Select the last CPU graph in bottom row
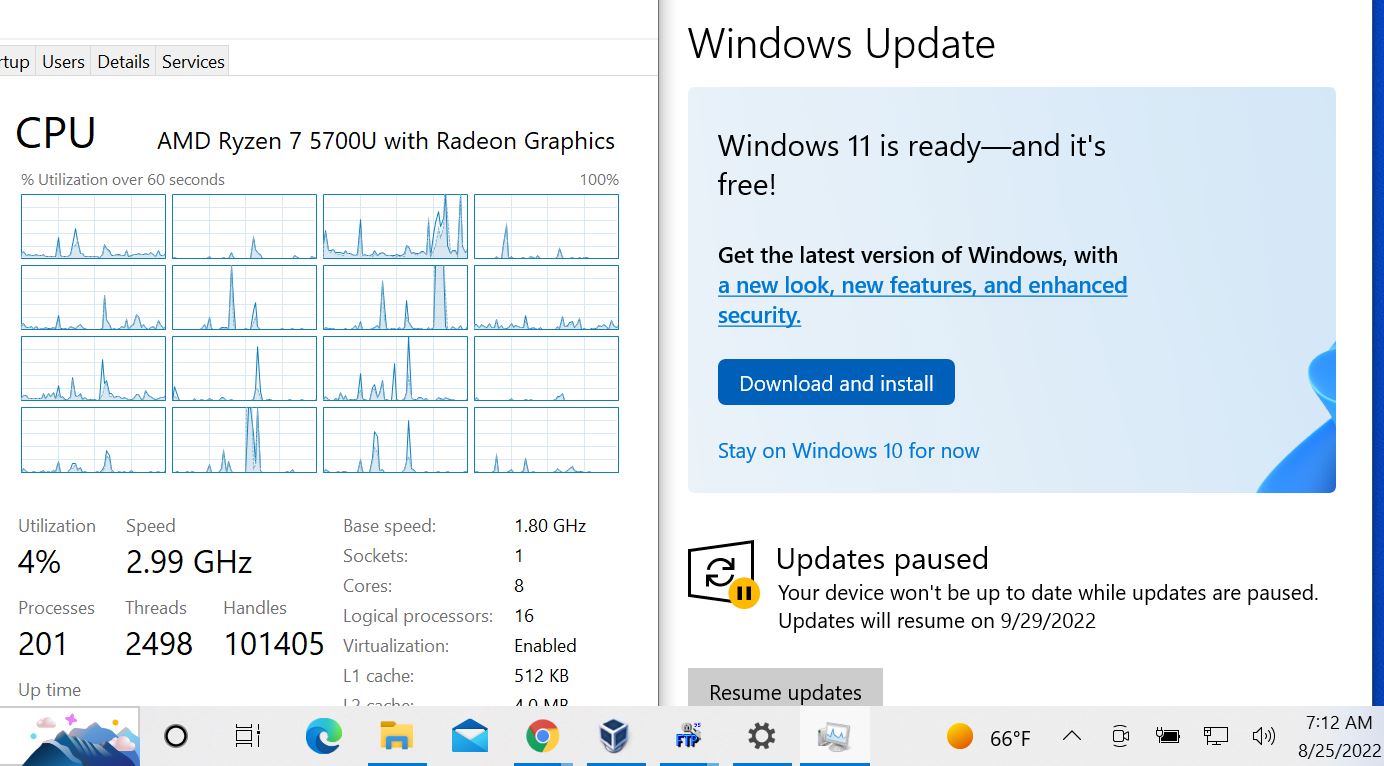Screen dimensions: 1384x766 click(x=546, y=440)
